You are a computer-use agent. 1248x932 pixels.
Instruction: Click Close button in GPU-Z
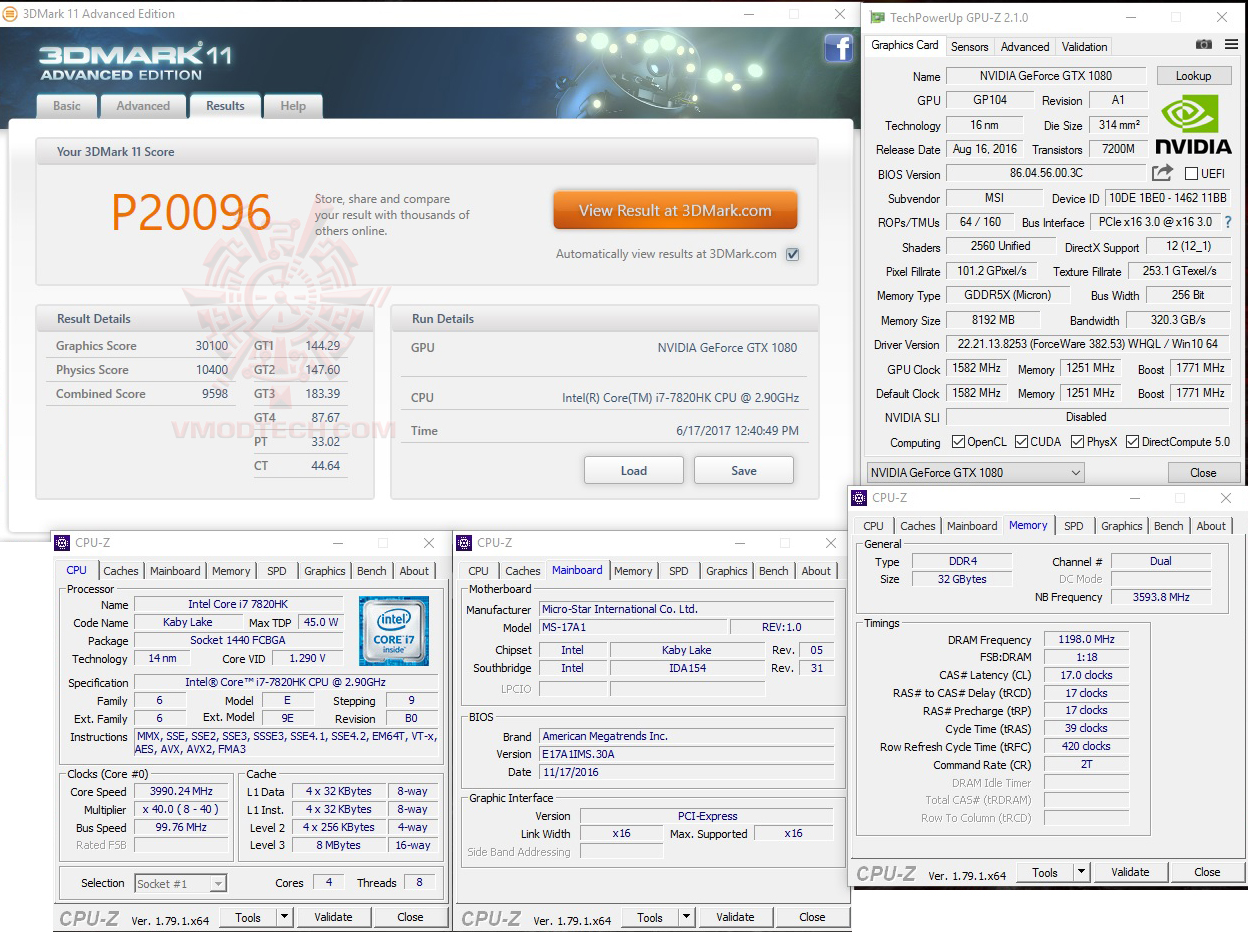pos(1203,472)
